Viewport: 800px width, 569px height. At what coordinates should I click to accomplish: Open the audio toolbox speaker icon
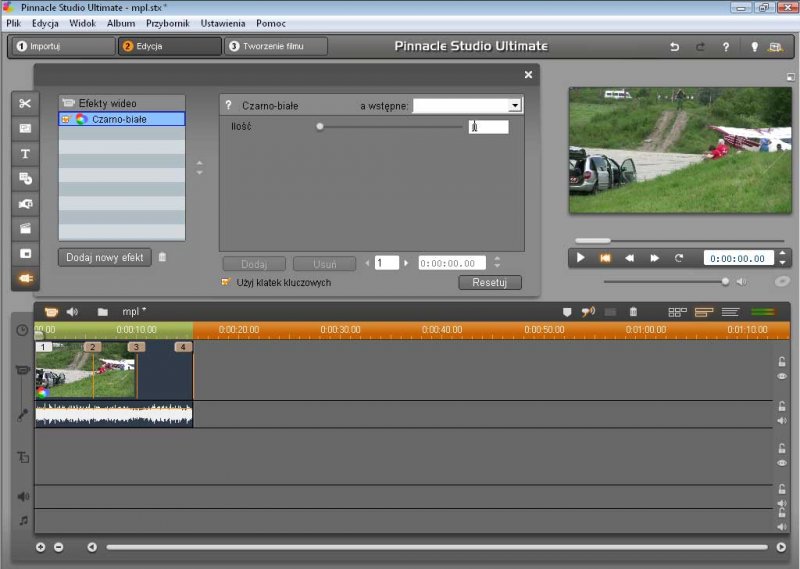[x=72, y=312]
